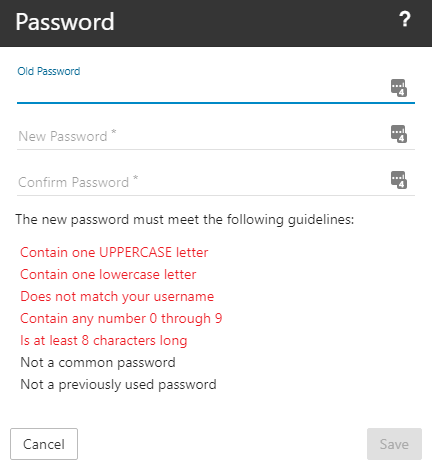The height and width of the screenshot is (473, 432).
Task: Select the 'Contain one lowercase letter' rule
Action: tap(108, 274)
